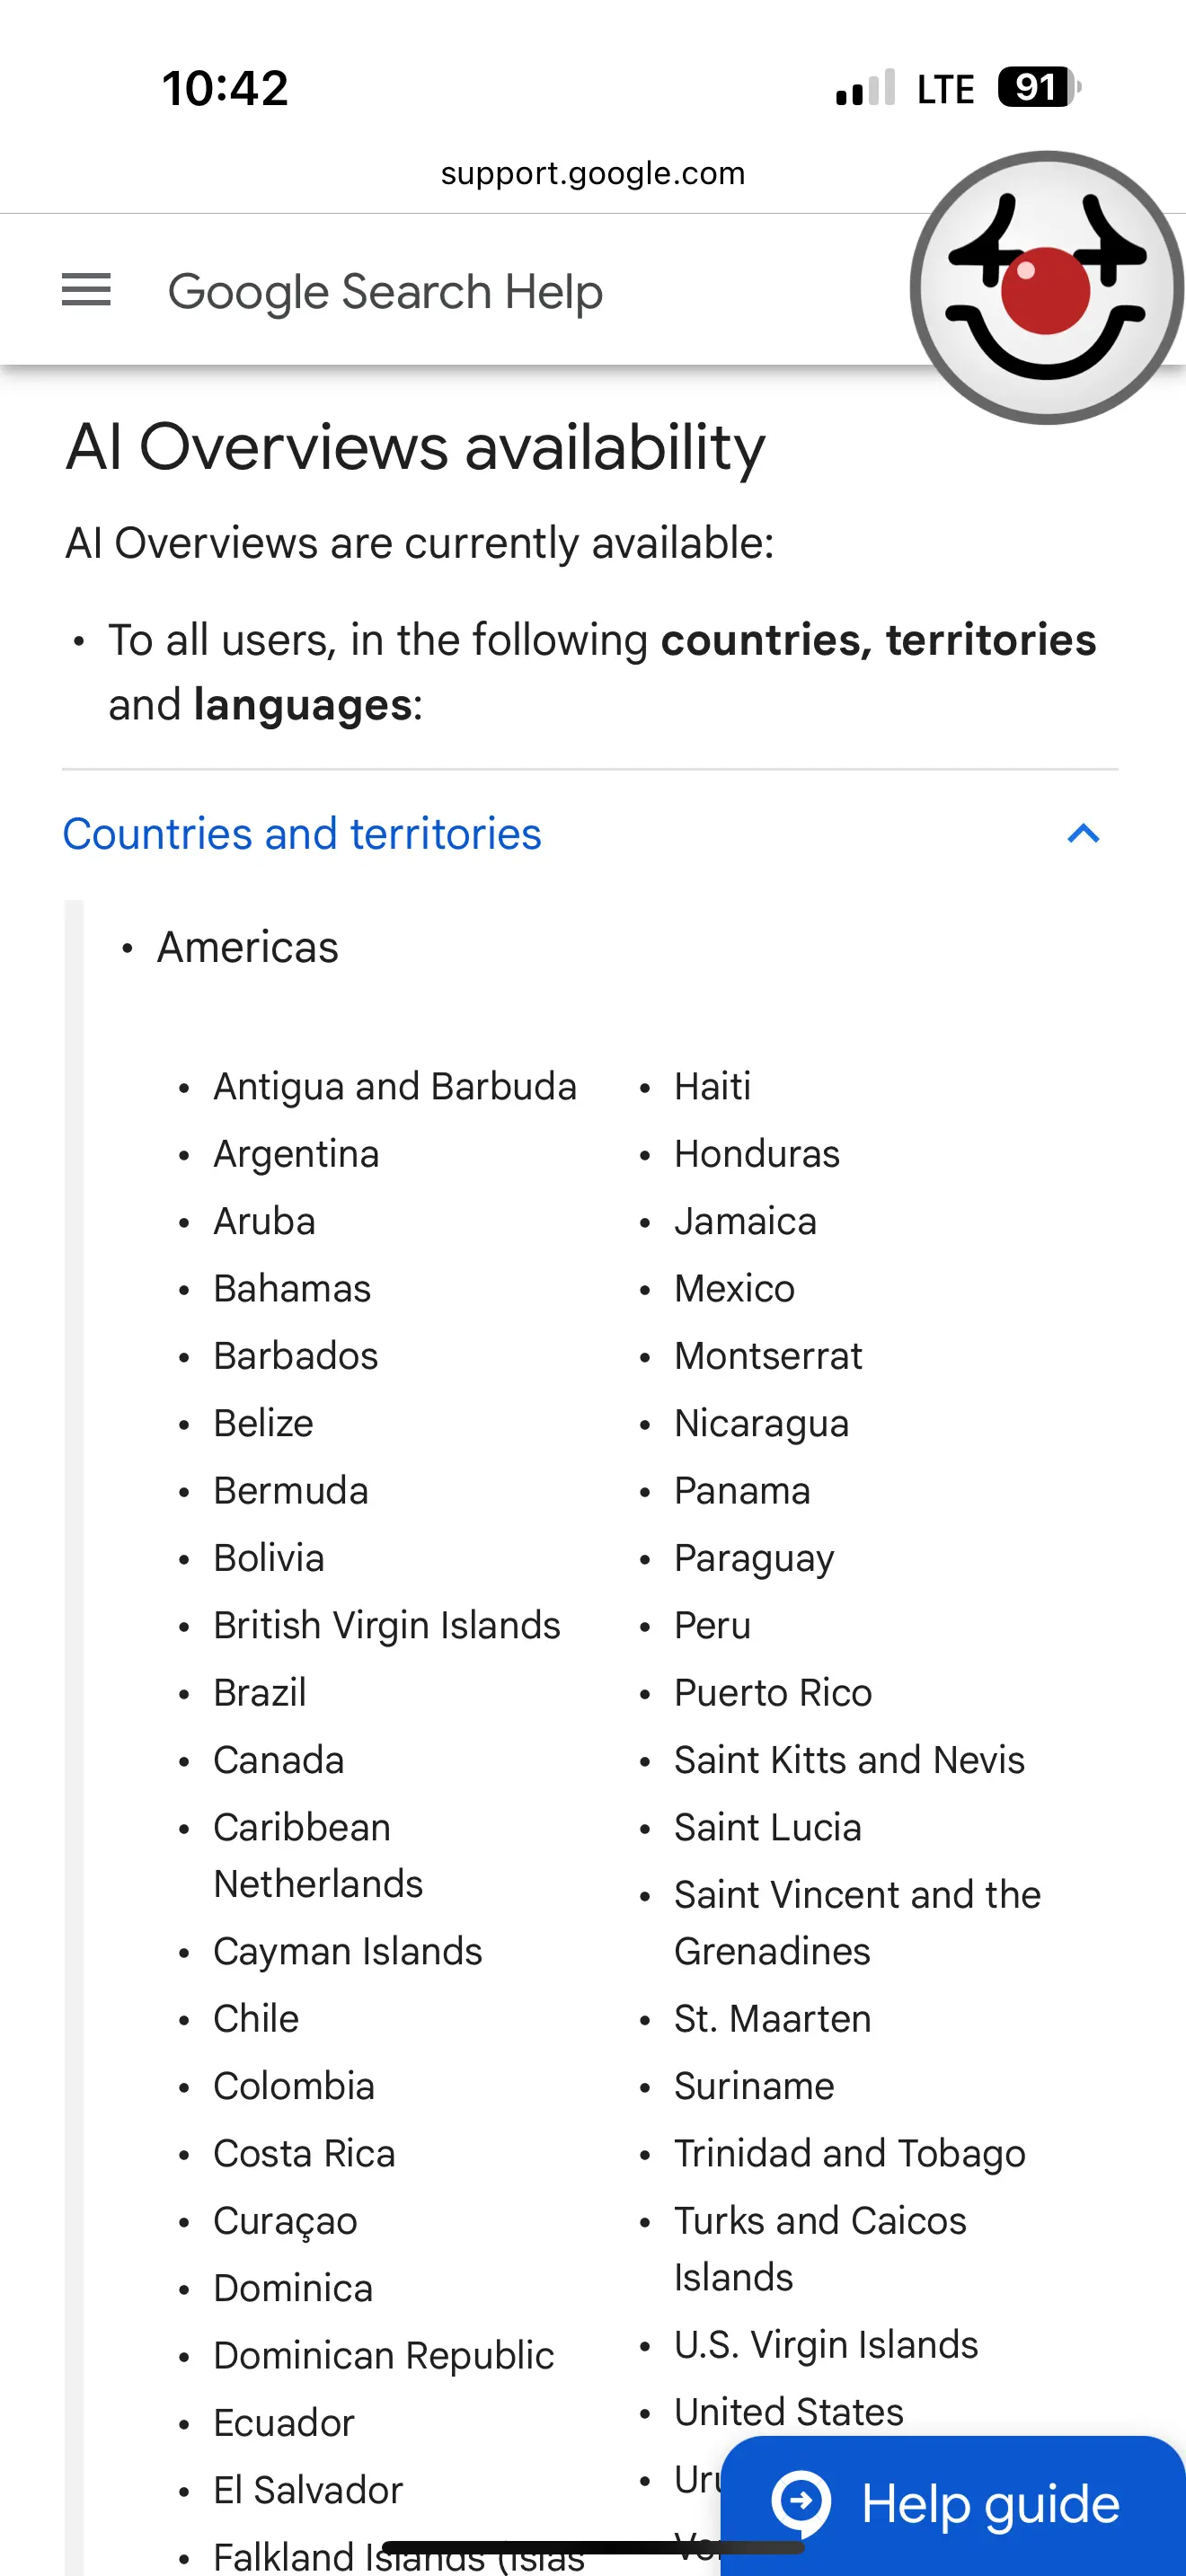Tap the 10:42 clock in status bar

(225, 88)
